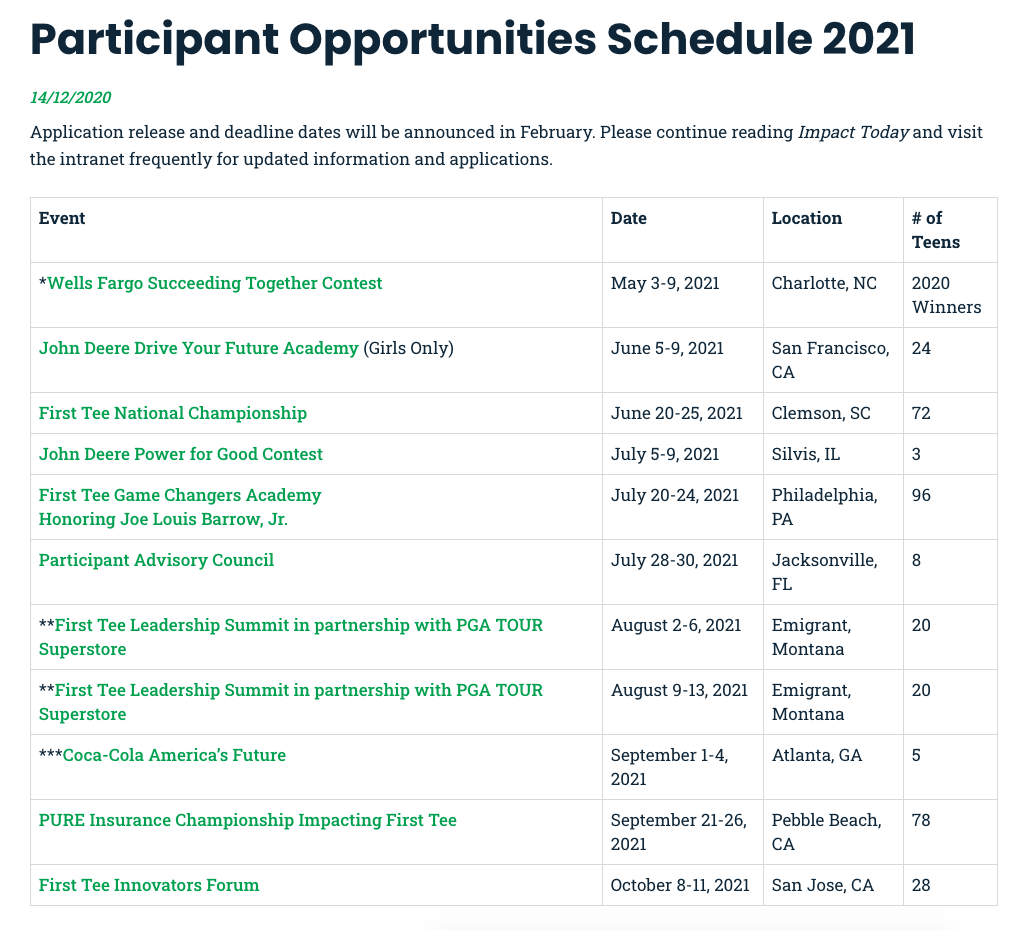
Task: Click the 14/12/2020 post date
Action: point(71,97)
